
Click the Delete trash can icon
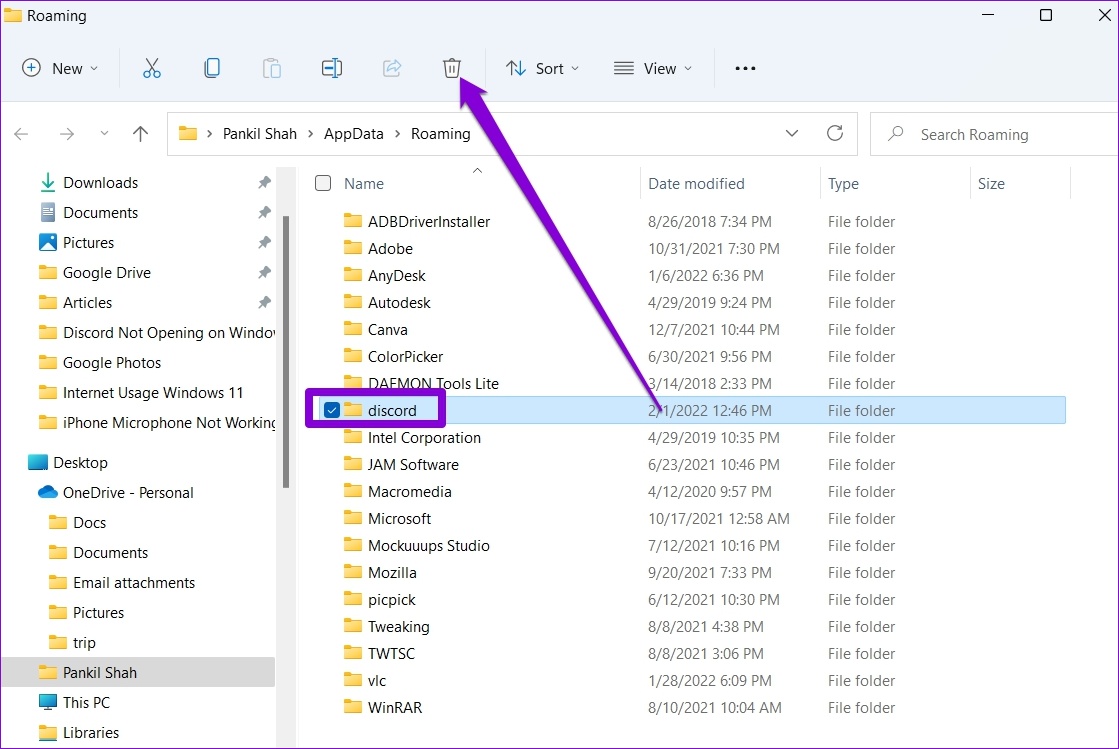click(452, 68)
